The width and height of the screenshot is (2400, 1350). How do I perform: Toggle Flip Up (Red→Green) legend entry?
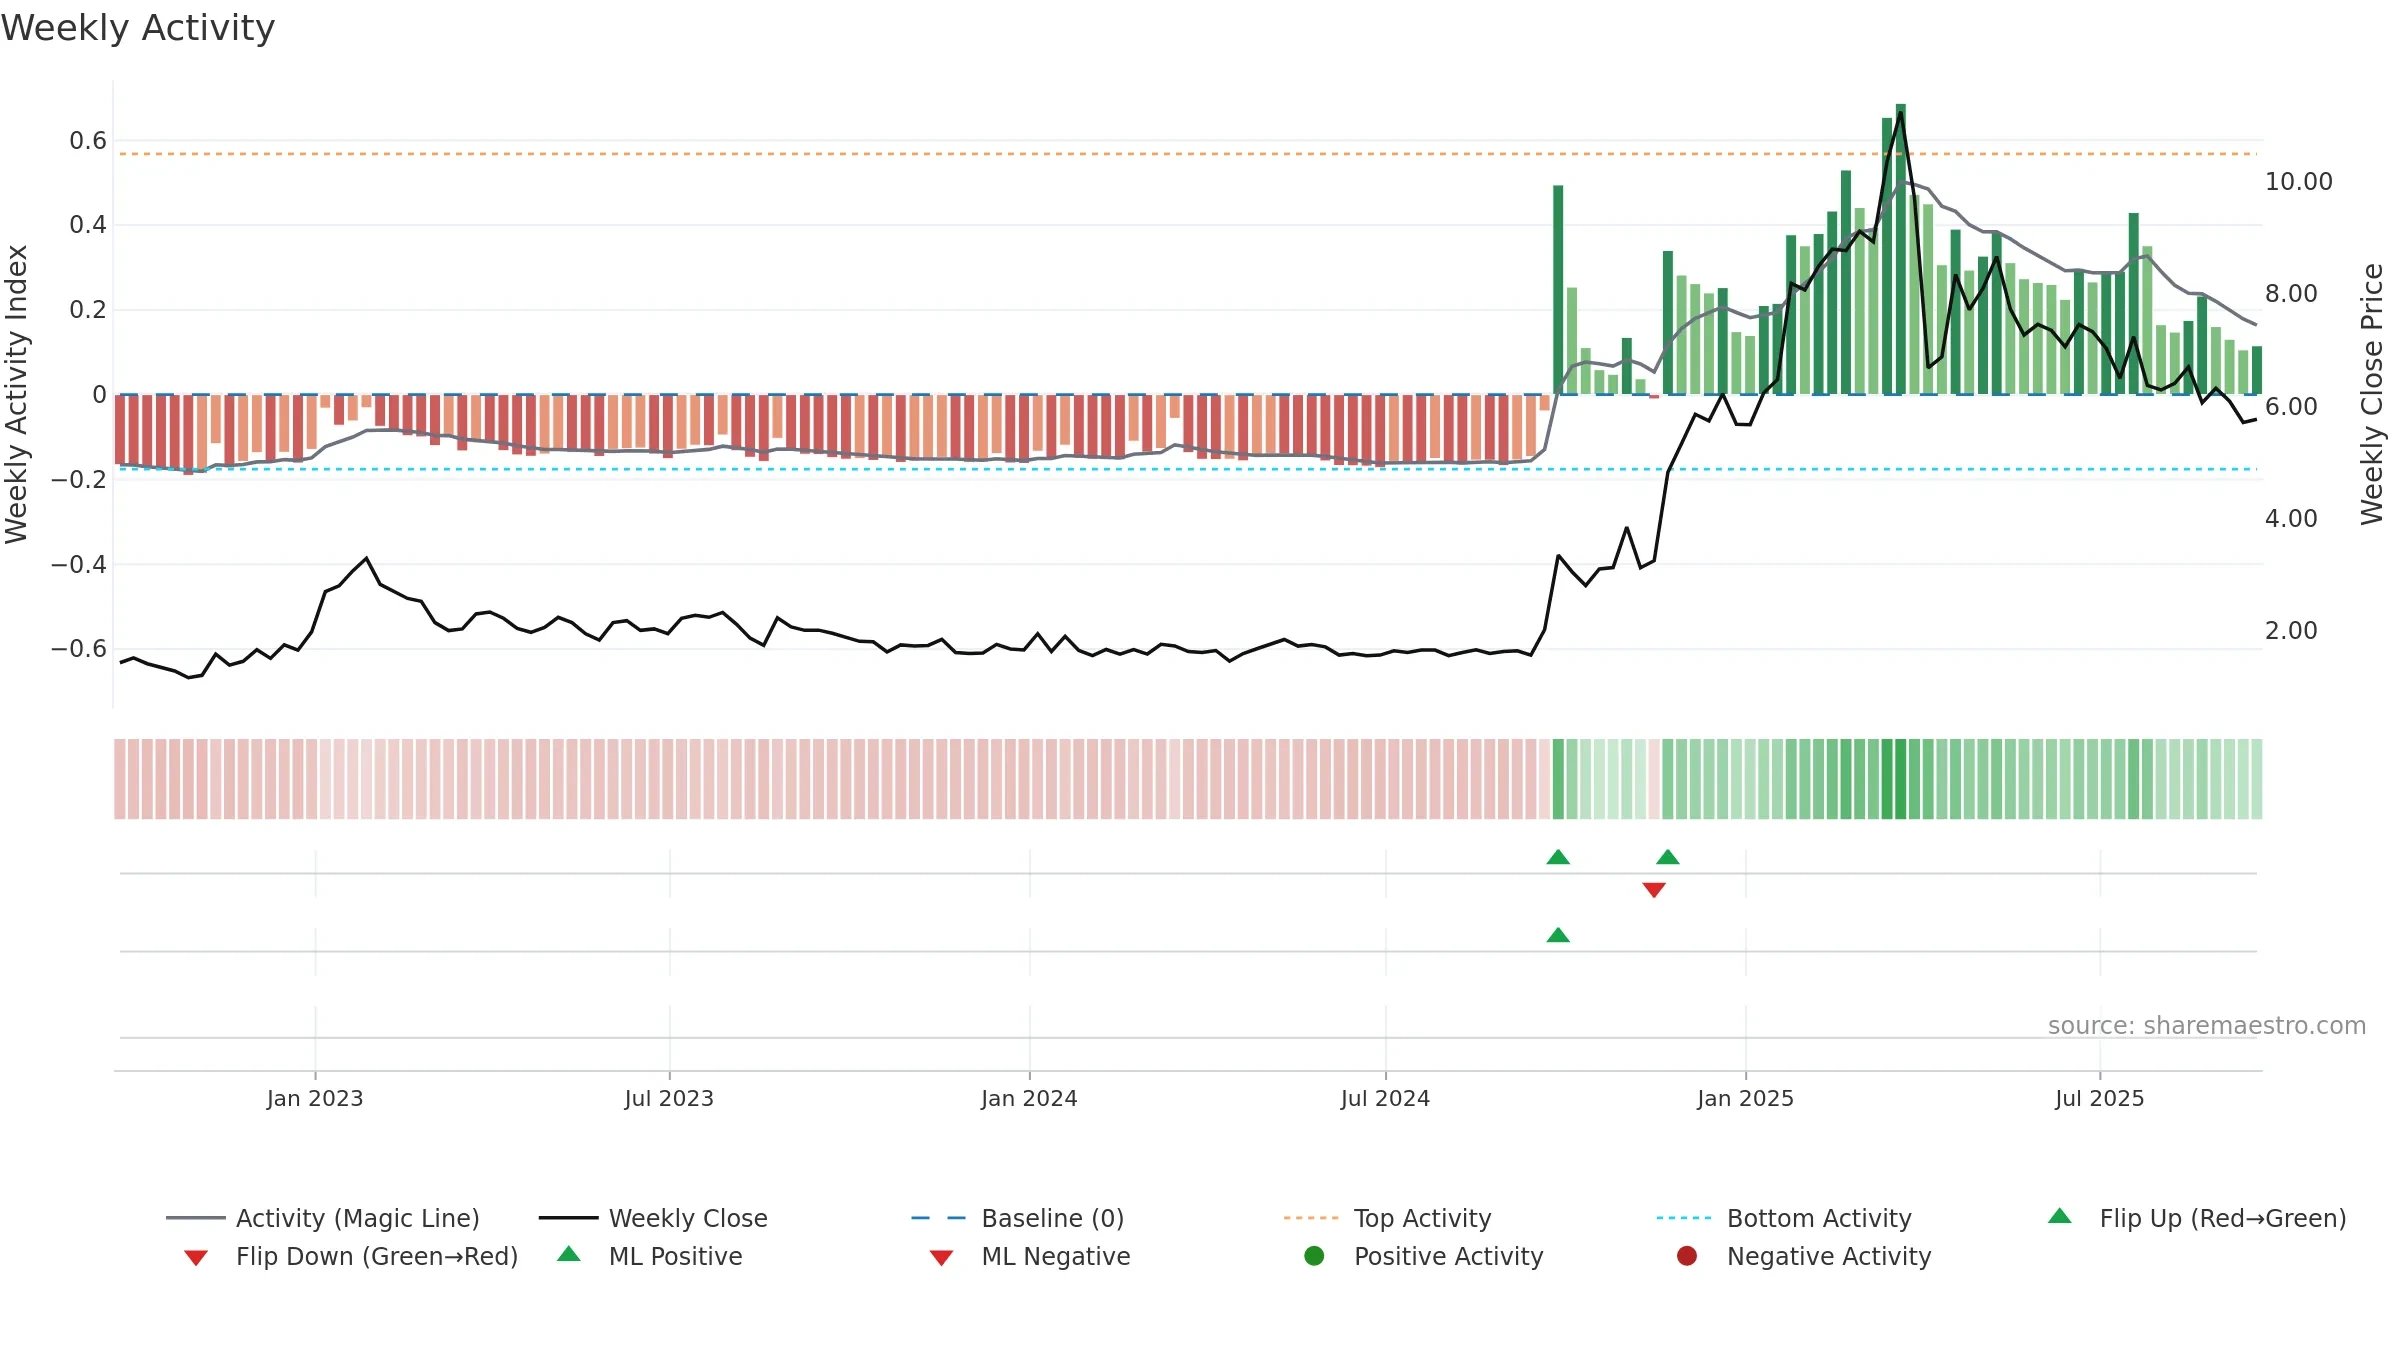coord(2197,1218)
